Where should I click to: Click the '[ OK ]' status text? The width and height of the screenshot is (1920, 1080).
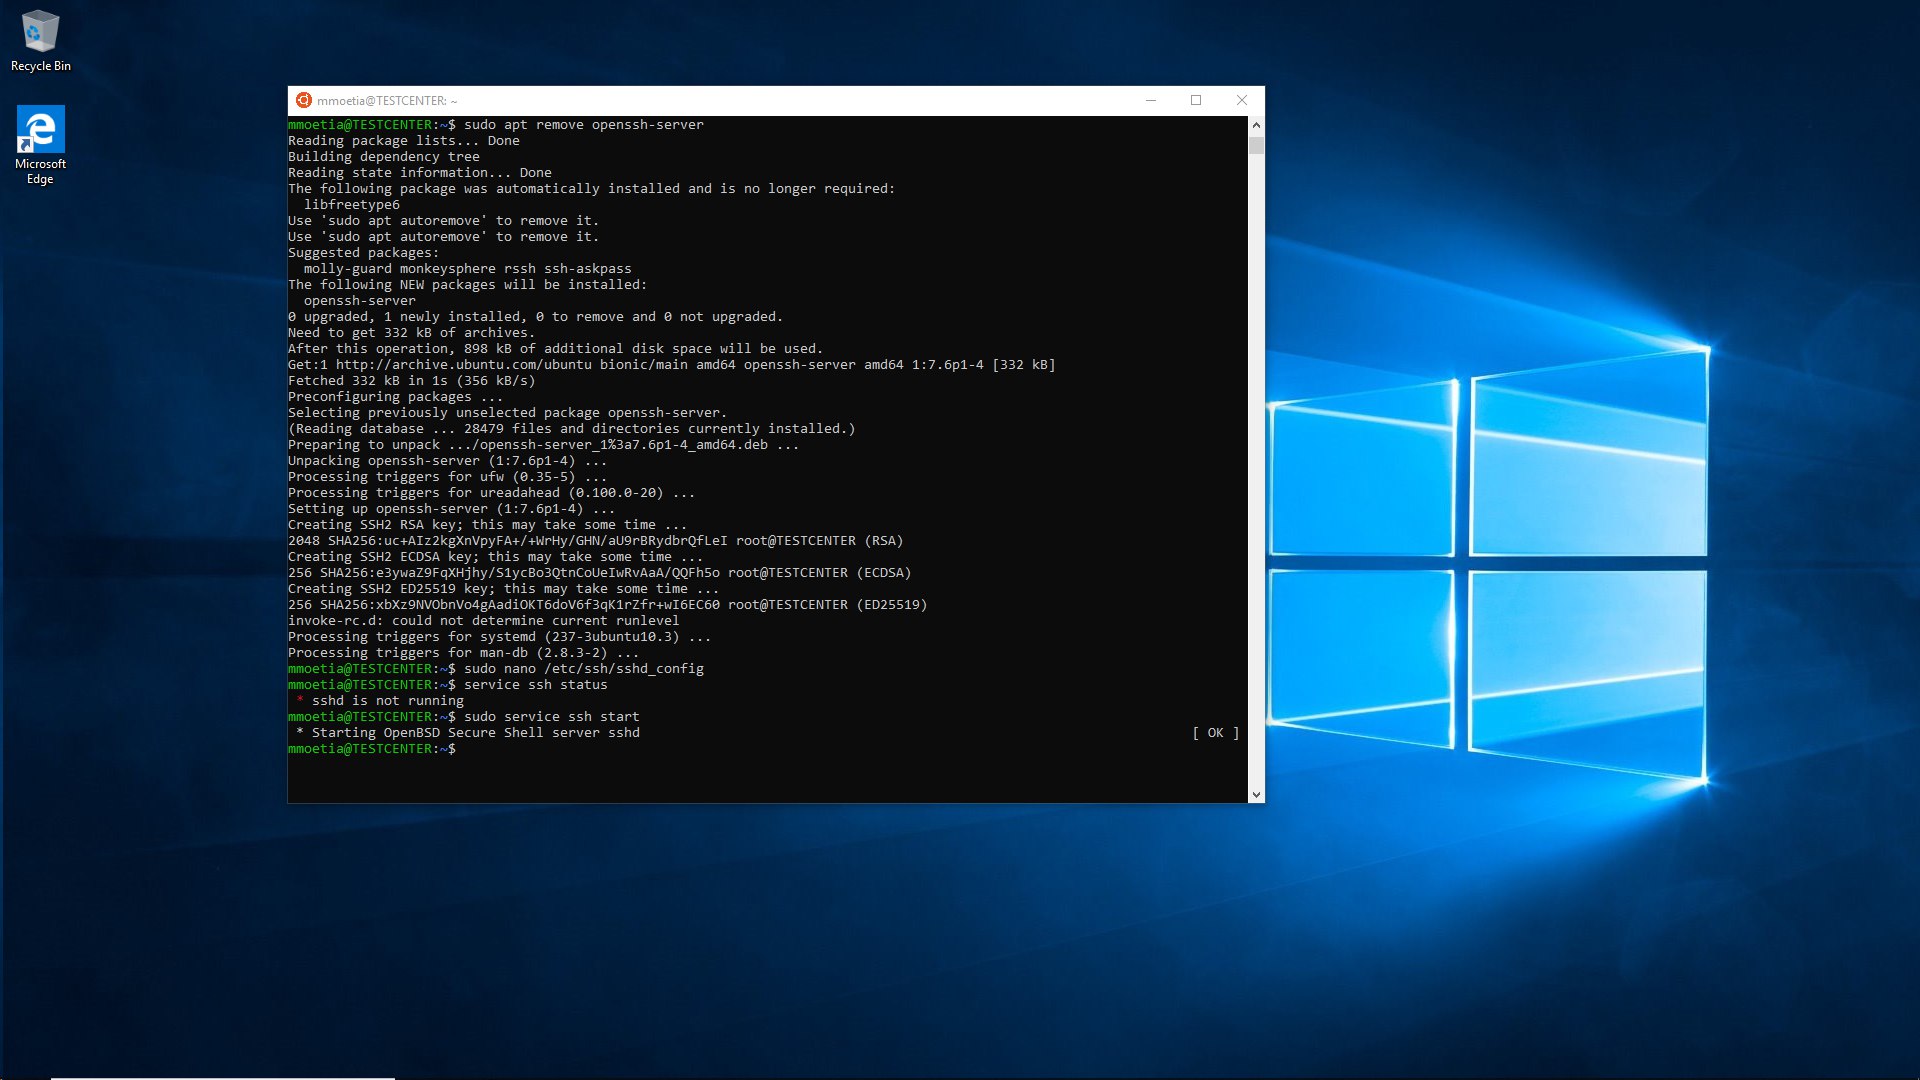click(x=1216, y=733)
